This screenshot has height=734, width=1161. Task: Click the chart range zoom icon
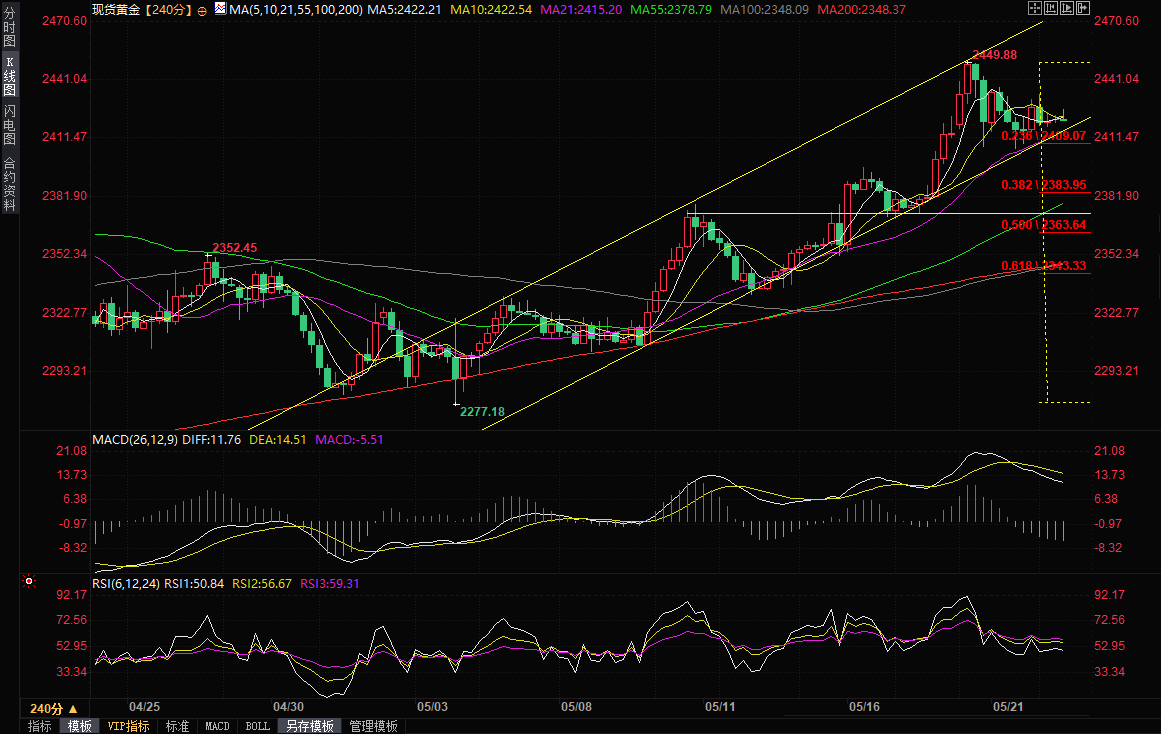click(1051, 8)
